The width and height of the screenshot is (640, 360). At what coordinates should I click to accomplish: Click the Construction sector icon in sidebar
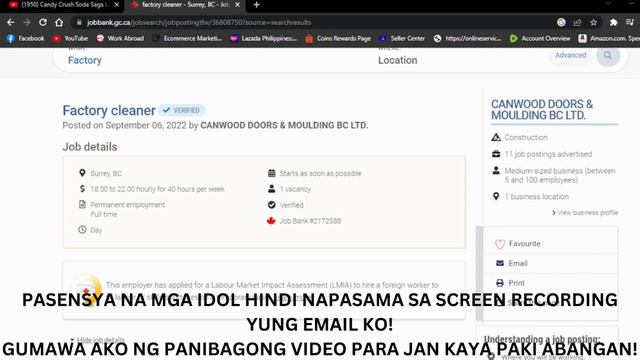(496, 137)
